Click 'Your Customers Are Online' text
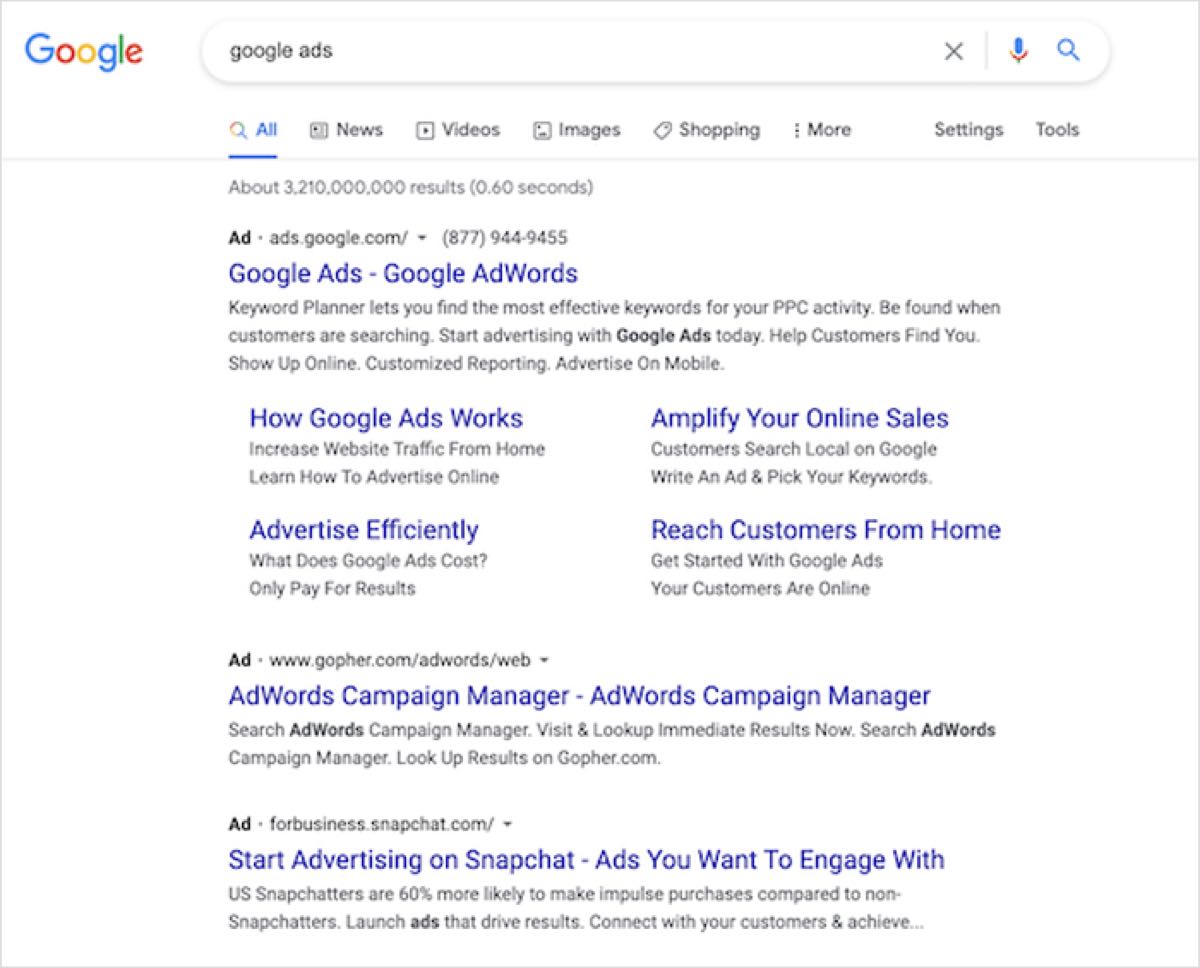 tap(760, 588)
